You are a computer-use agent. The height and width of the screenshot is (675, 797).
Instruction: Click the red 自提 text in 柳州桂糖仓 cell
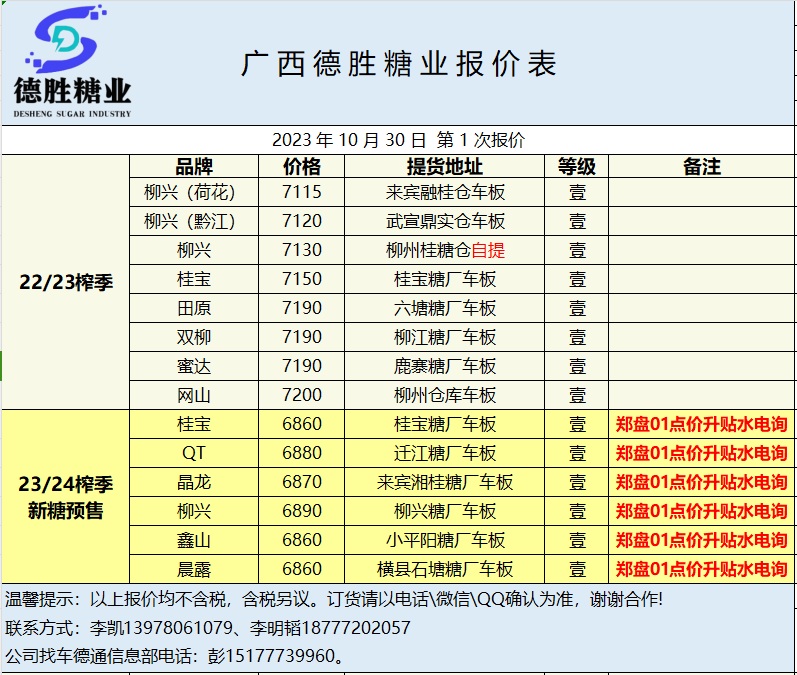click(x=488, y=250)
